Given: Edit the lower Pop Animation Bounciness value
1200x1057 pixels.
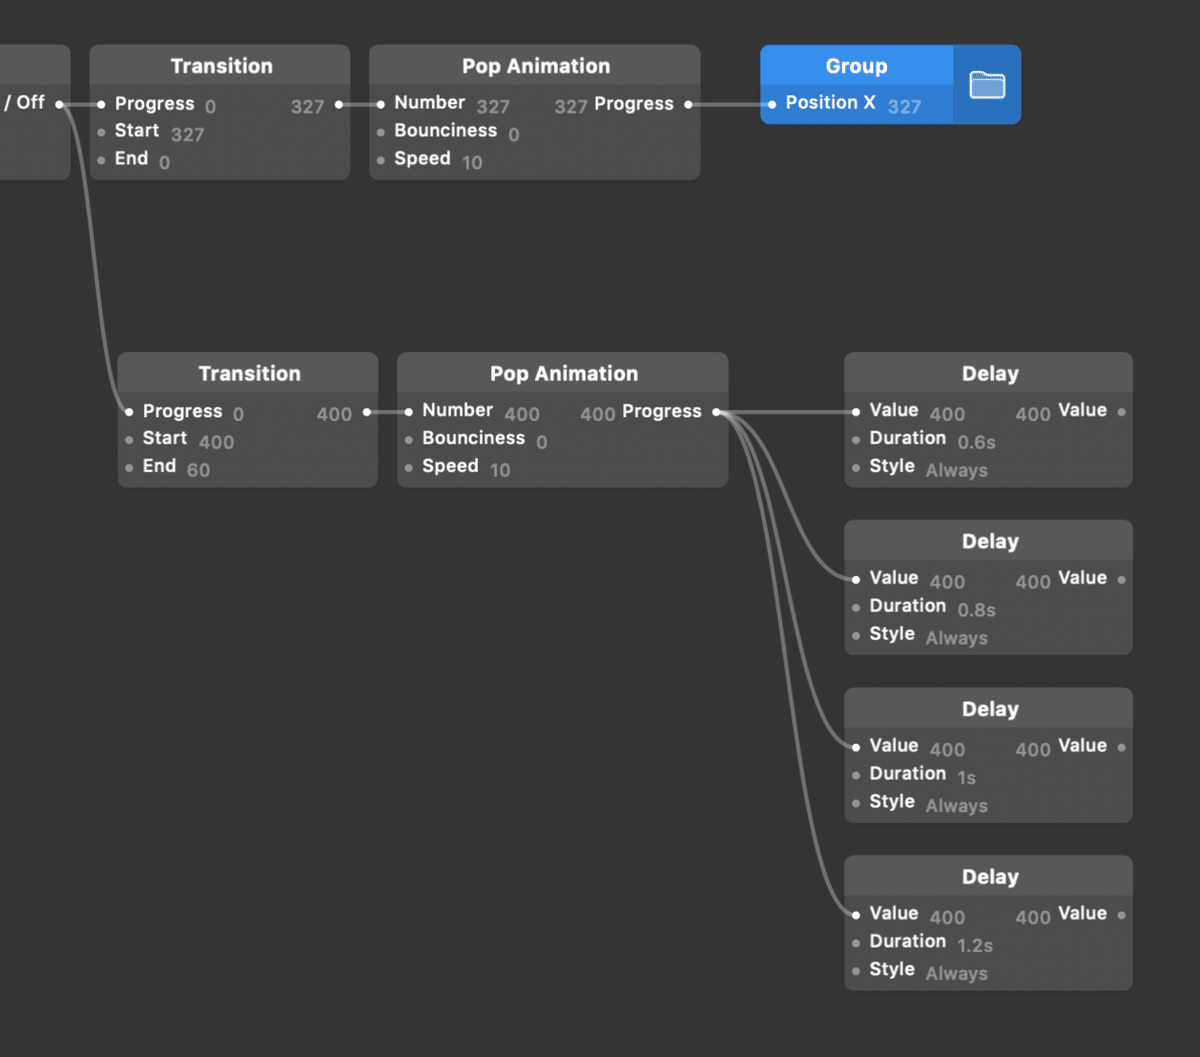Looking at the screenshot, I should [x=541, y=442].
